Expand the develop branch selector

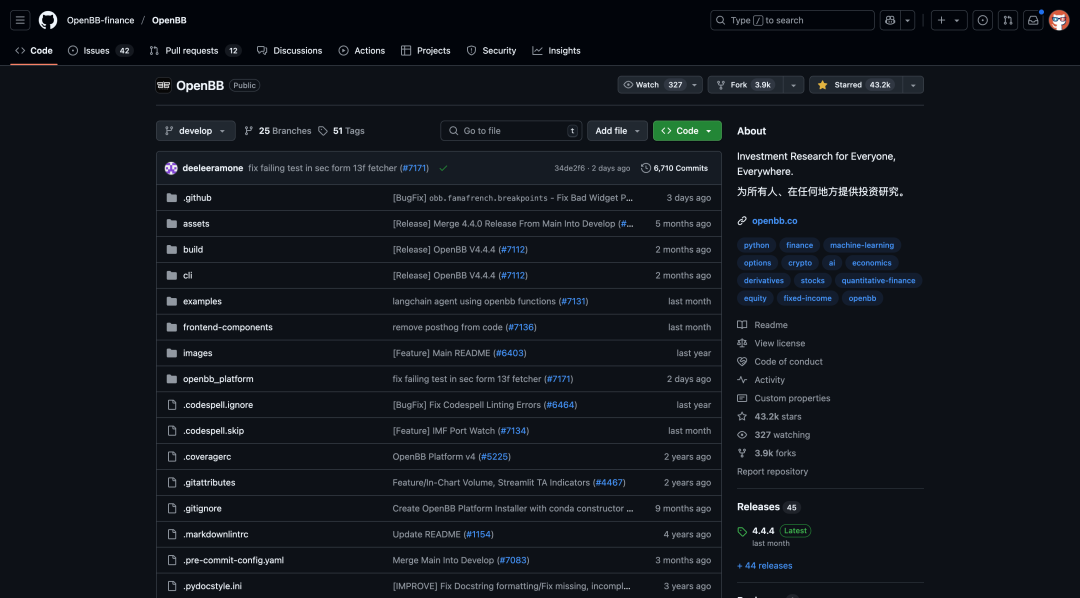[x=196, y=131]
